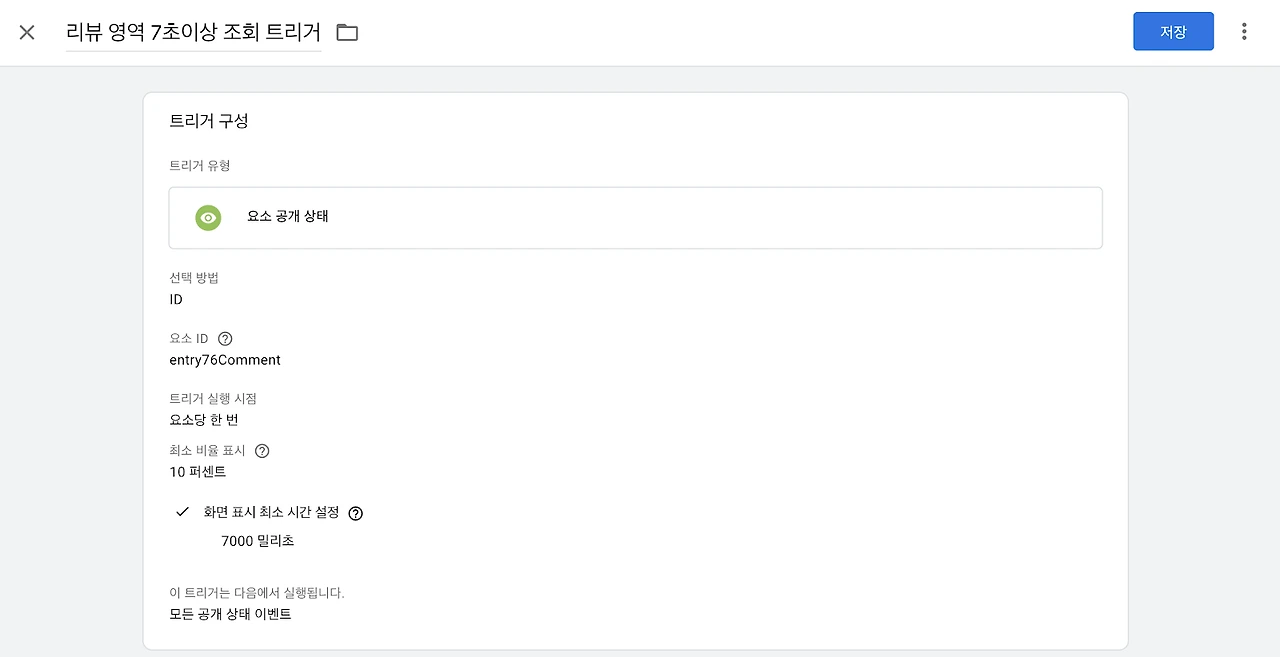Close the trigger editor with the X icon

click(27, 32)
